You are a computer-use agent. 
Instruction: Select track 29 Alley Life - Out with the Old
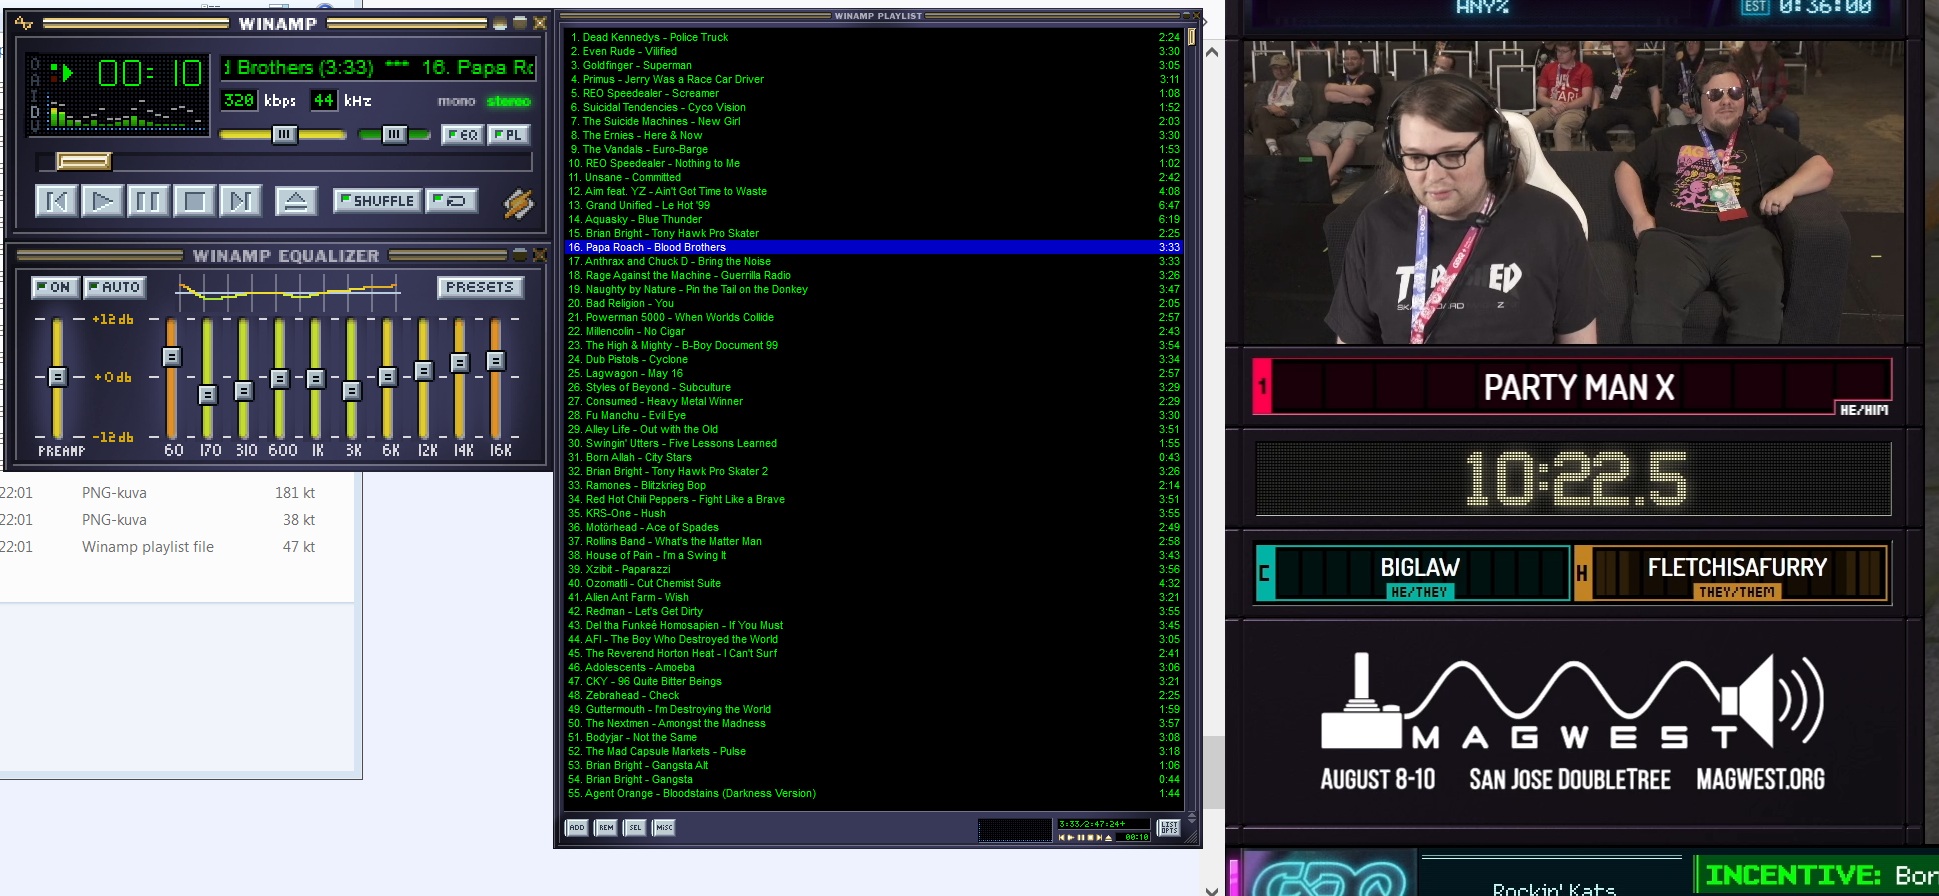874,429
